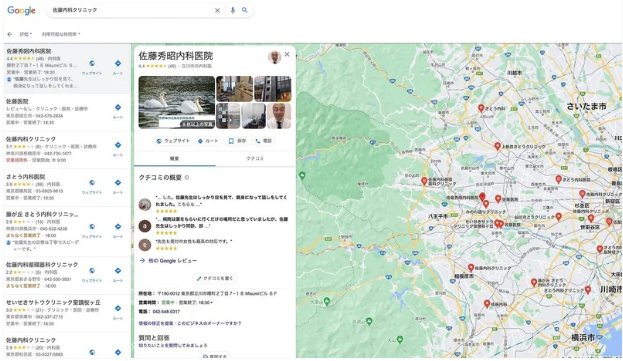Click the 上新井さとうクリニック map pin
The width and height of the screenshot is (623, 361).
(x=497, y=146)
